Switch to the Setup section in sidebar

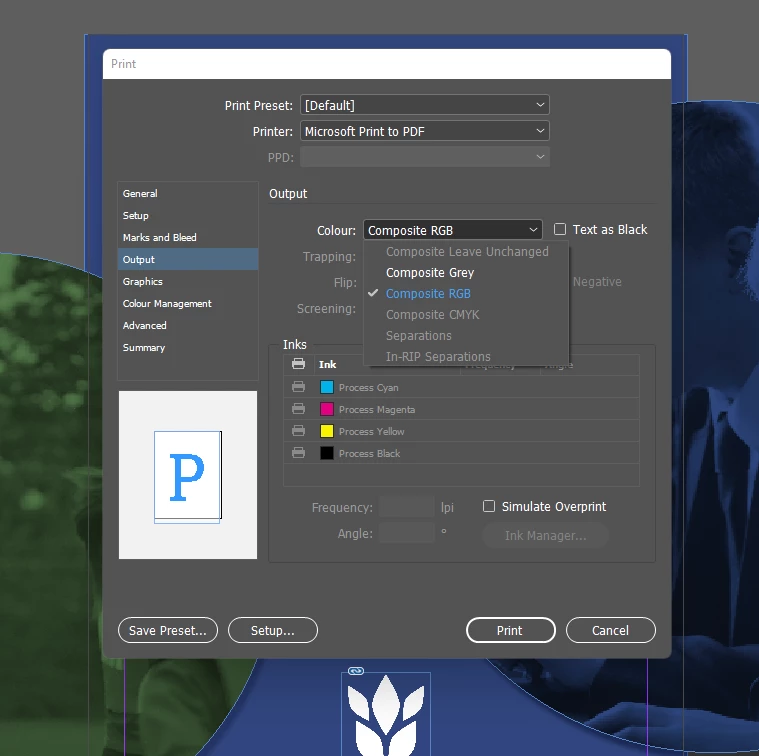point(188,215)
